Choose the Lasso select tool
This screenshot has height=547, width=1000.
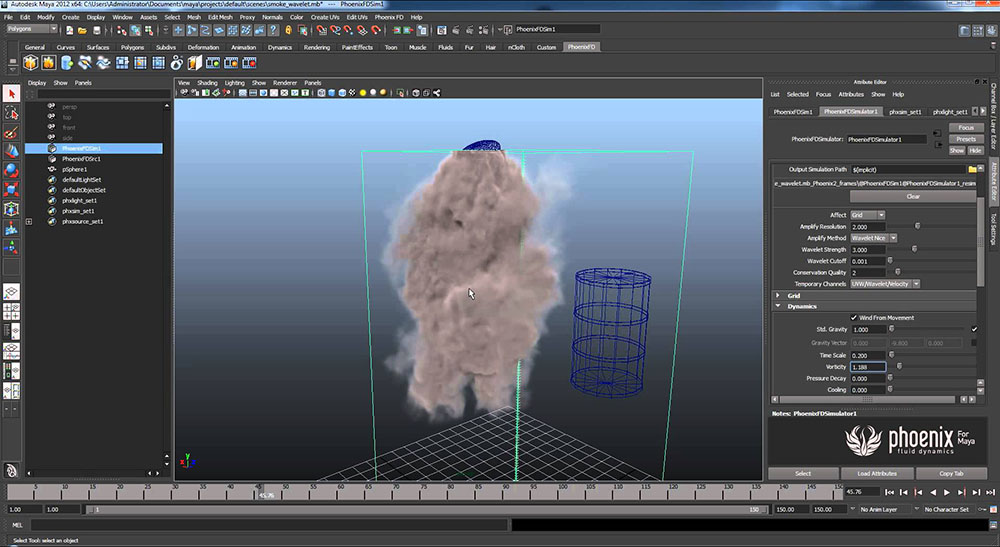[11, 113]
